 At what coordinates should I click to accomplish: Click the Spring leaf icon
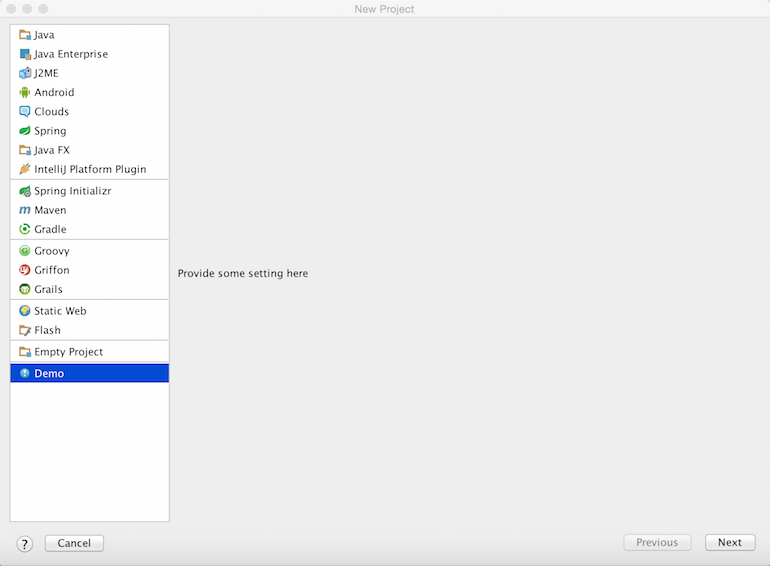tap(25, 131)
